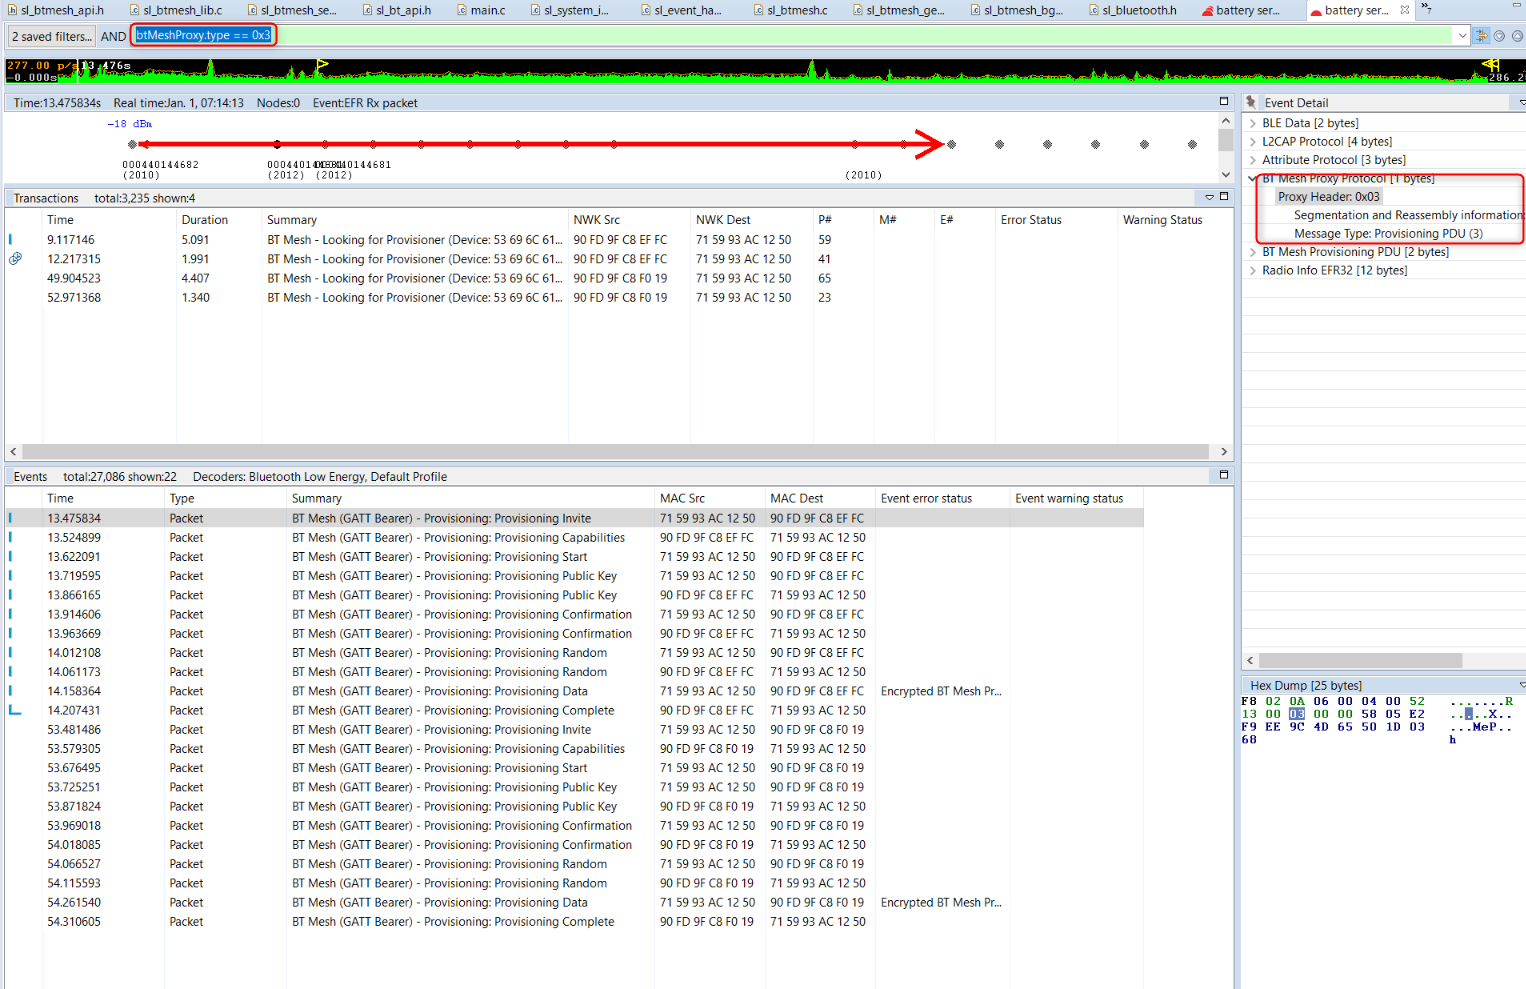Click the maximize icon on the Transactions panel
The height and width of the screenshot is (989, 1526).
pos(1224,196)
